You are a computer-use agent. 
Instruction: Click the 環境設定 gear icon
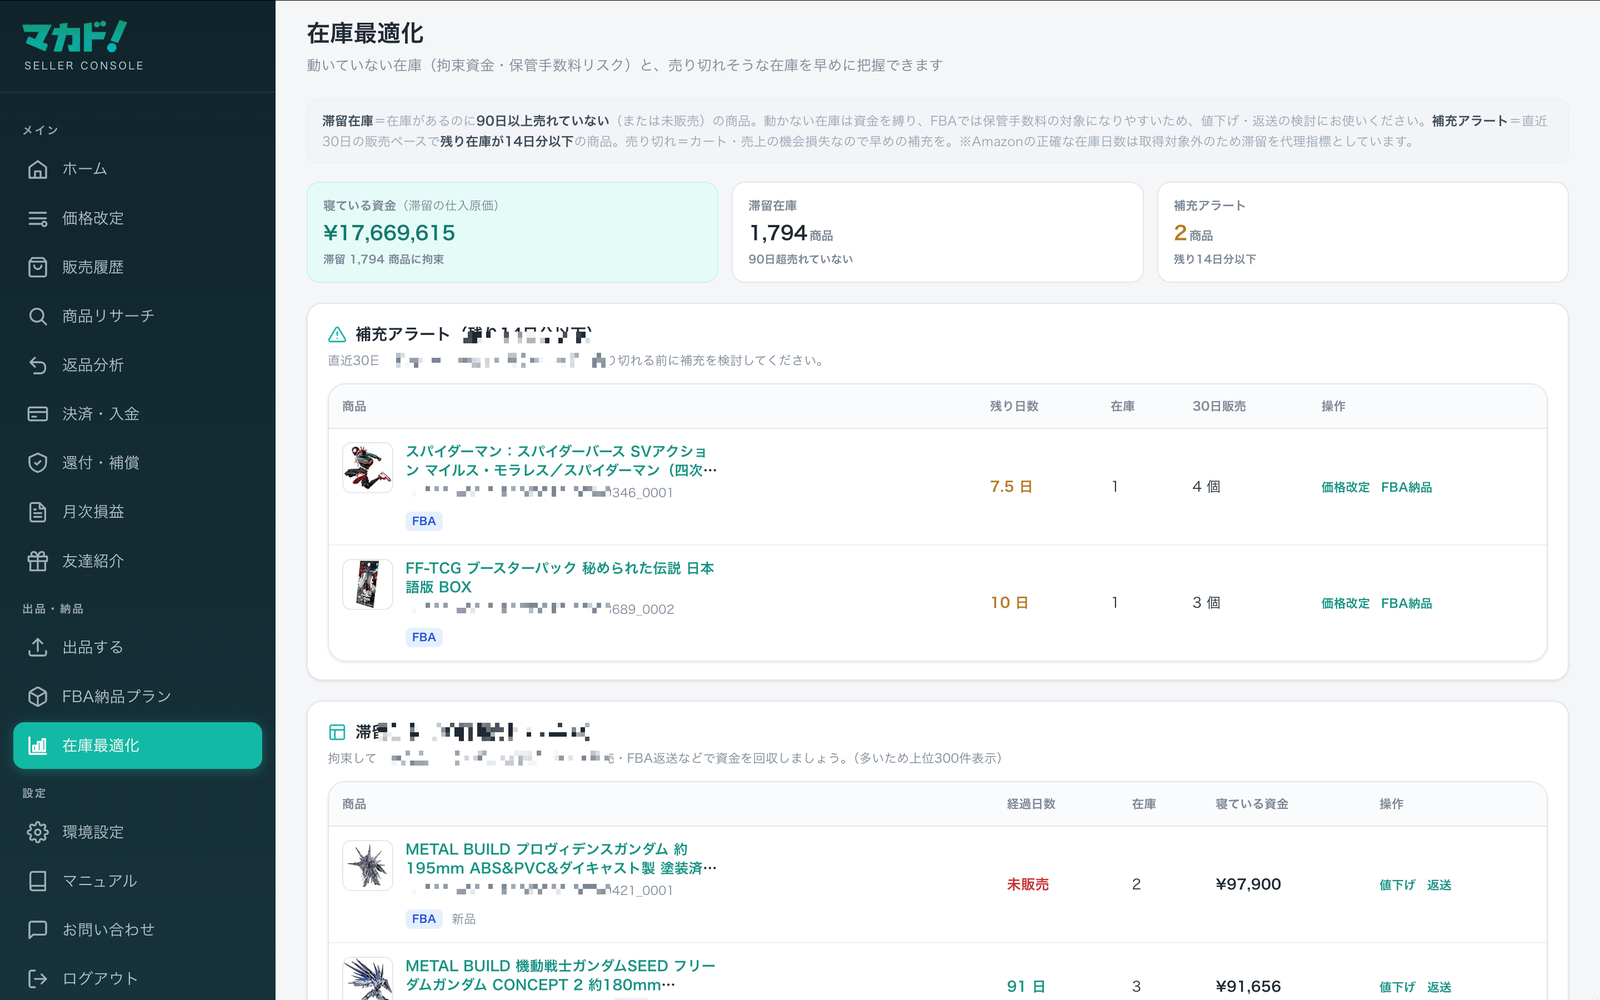point(38,832)
